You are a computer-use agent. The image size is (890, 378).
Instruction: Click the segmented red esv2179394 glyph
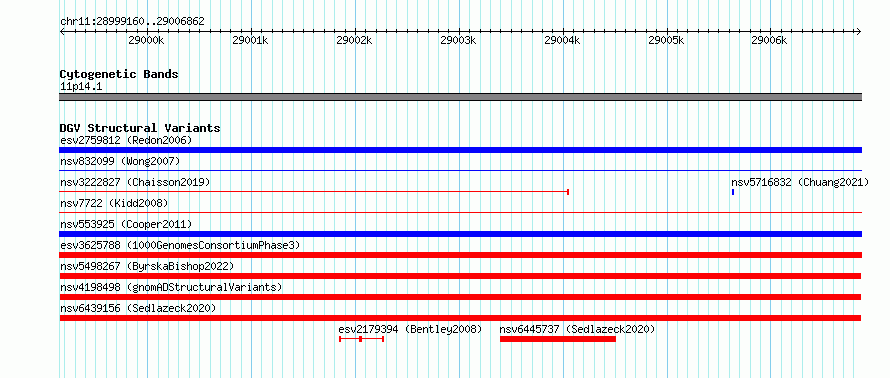[x=362, y=339]
